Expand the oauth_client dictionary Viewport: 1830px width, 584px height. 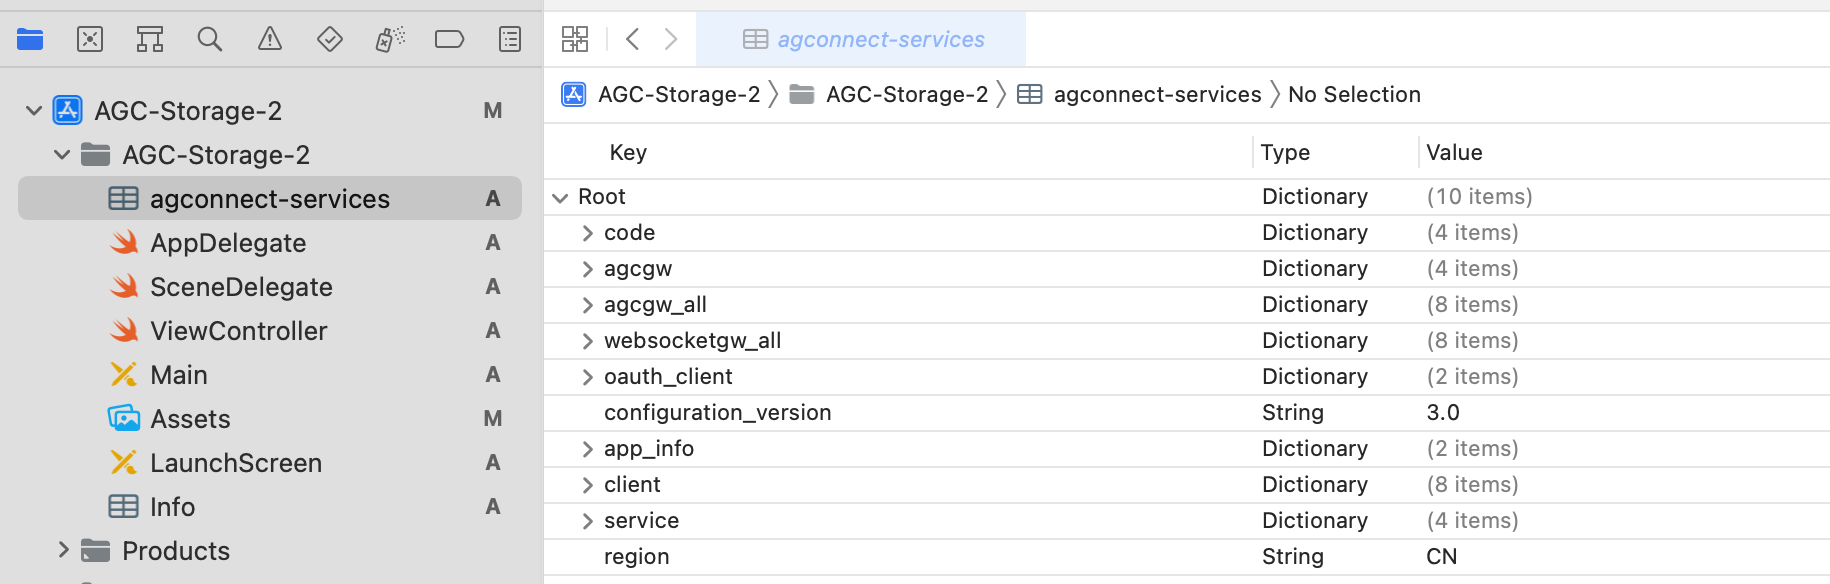tap(588, 377)
